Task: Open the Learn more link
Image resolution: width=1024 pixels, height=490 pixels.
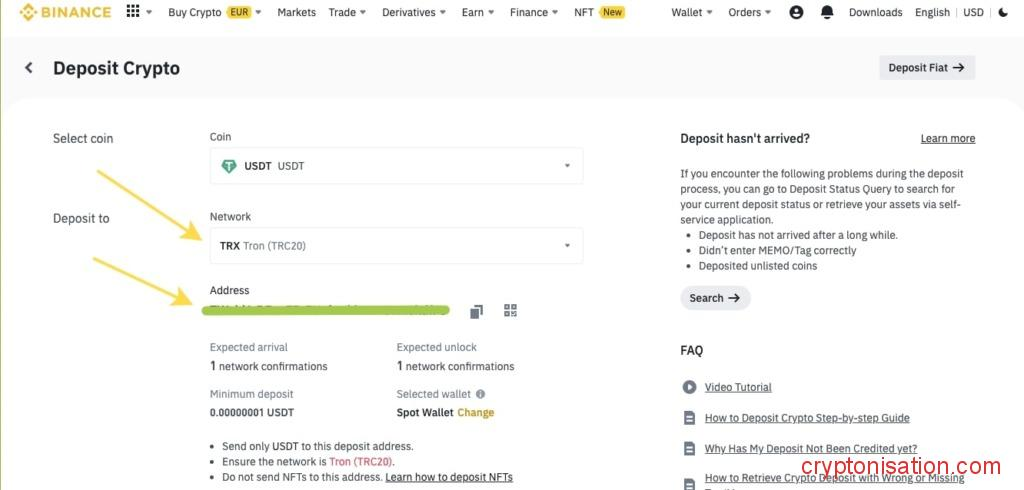Action: click(947, 139)
